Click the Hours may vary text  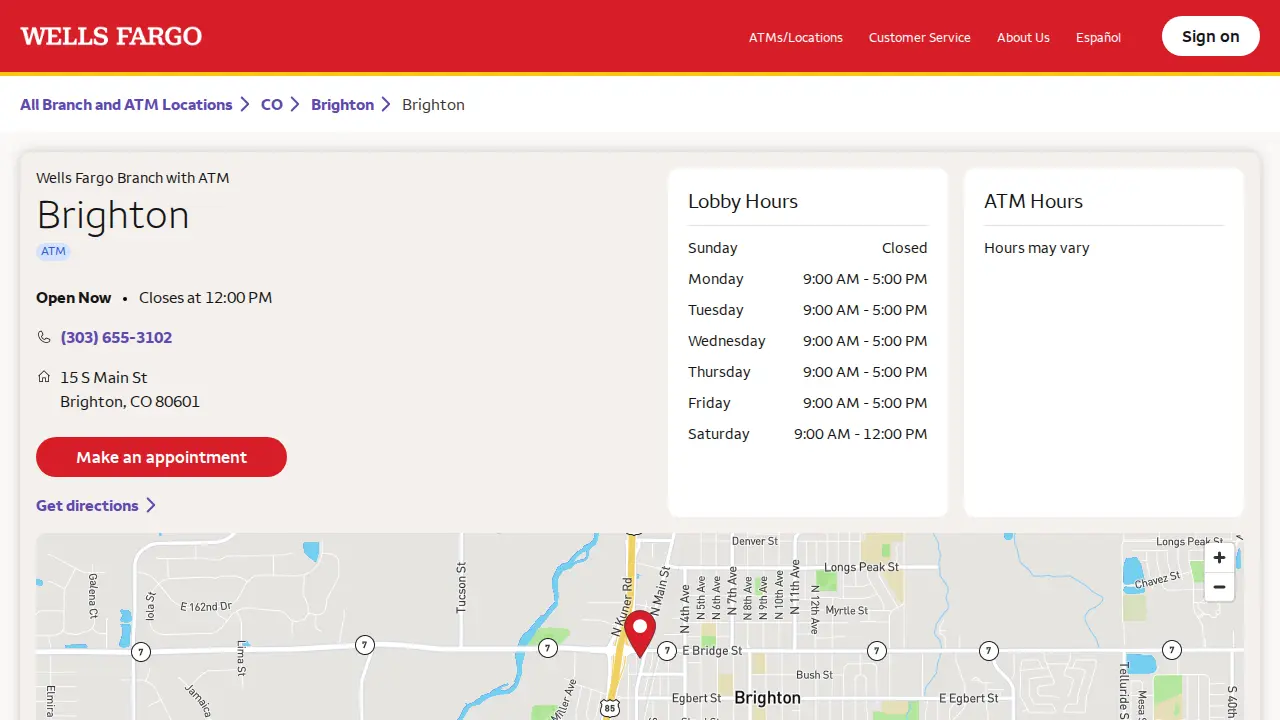[1037, 248]
